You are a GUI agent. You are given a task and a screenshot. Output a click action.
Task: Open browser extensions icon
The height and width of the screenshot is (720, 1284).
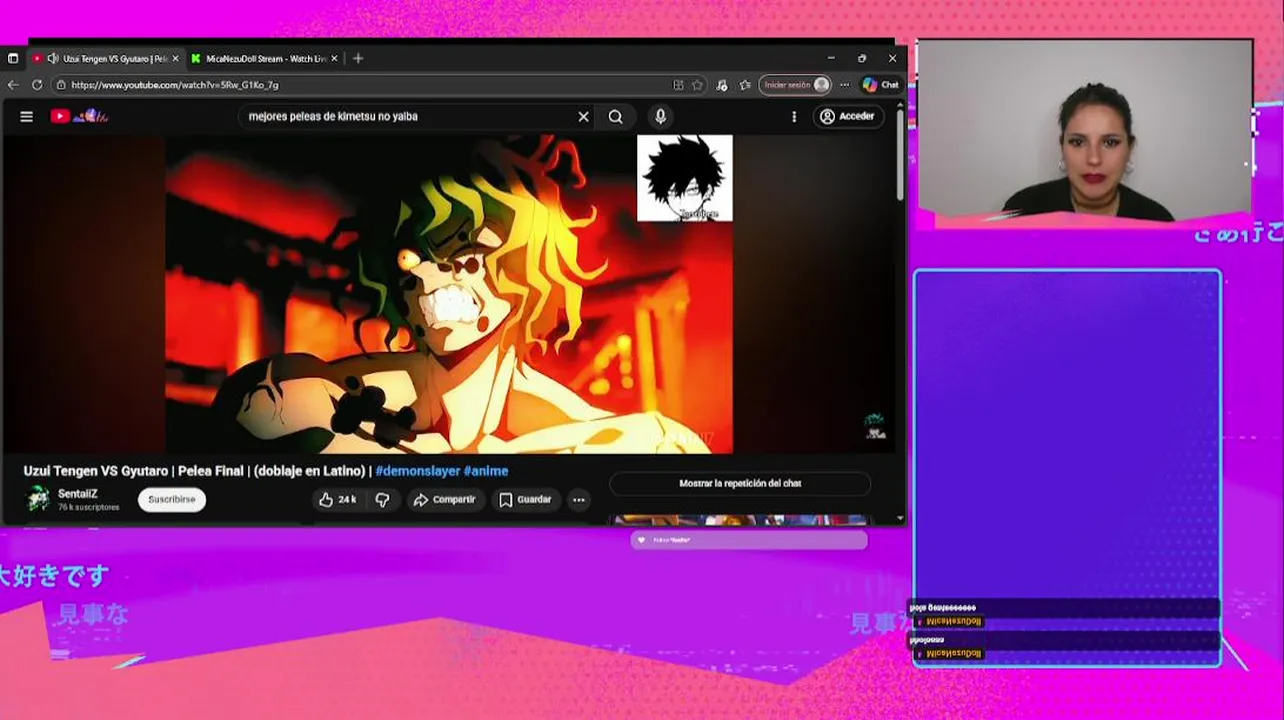click(722, 85)
